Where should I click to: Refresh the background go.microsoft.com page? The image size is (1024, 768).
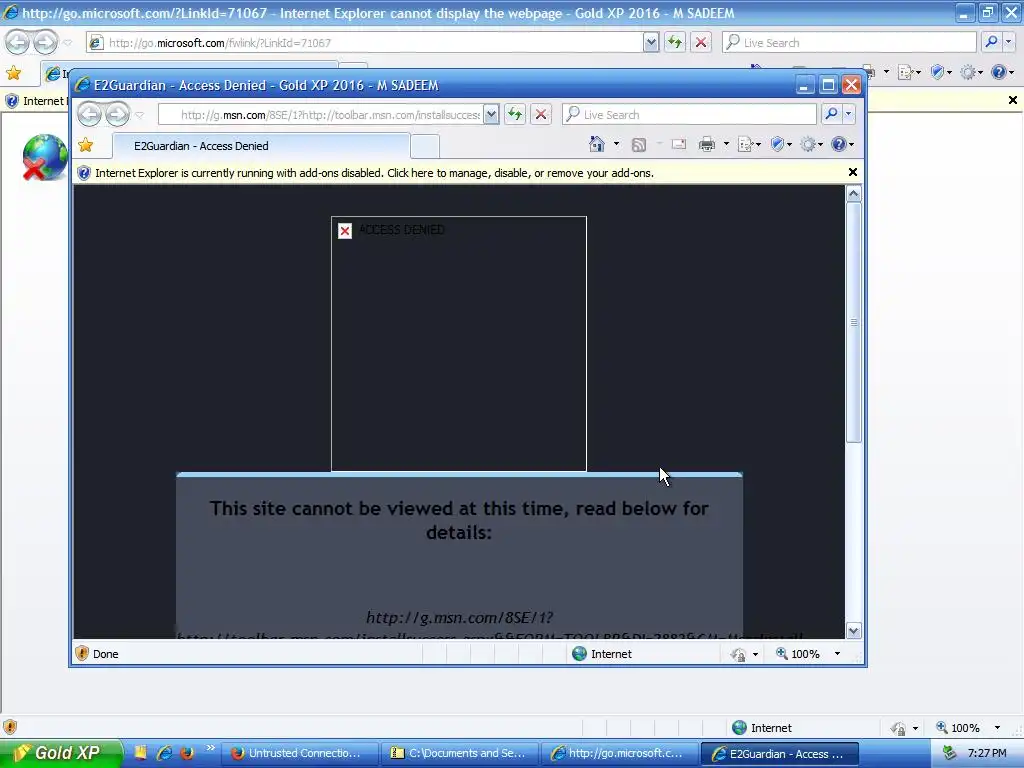click(675, 42)
